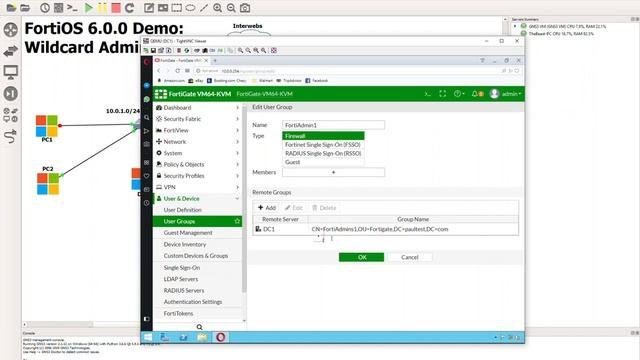
Task: Open File Explorer on remote taskbar
Action: click(202, 337)
